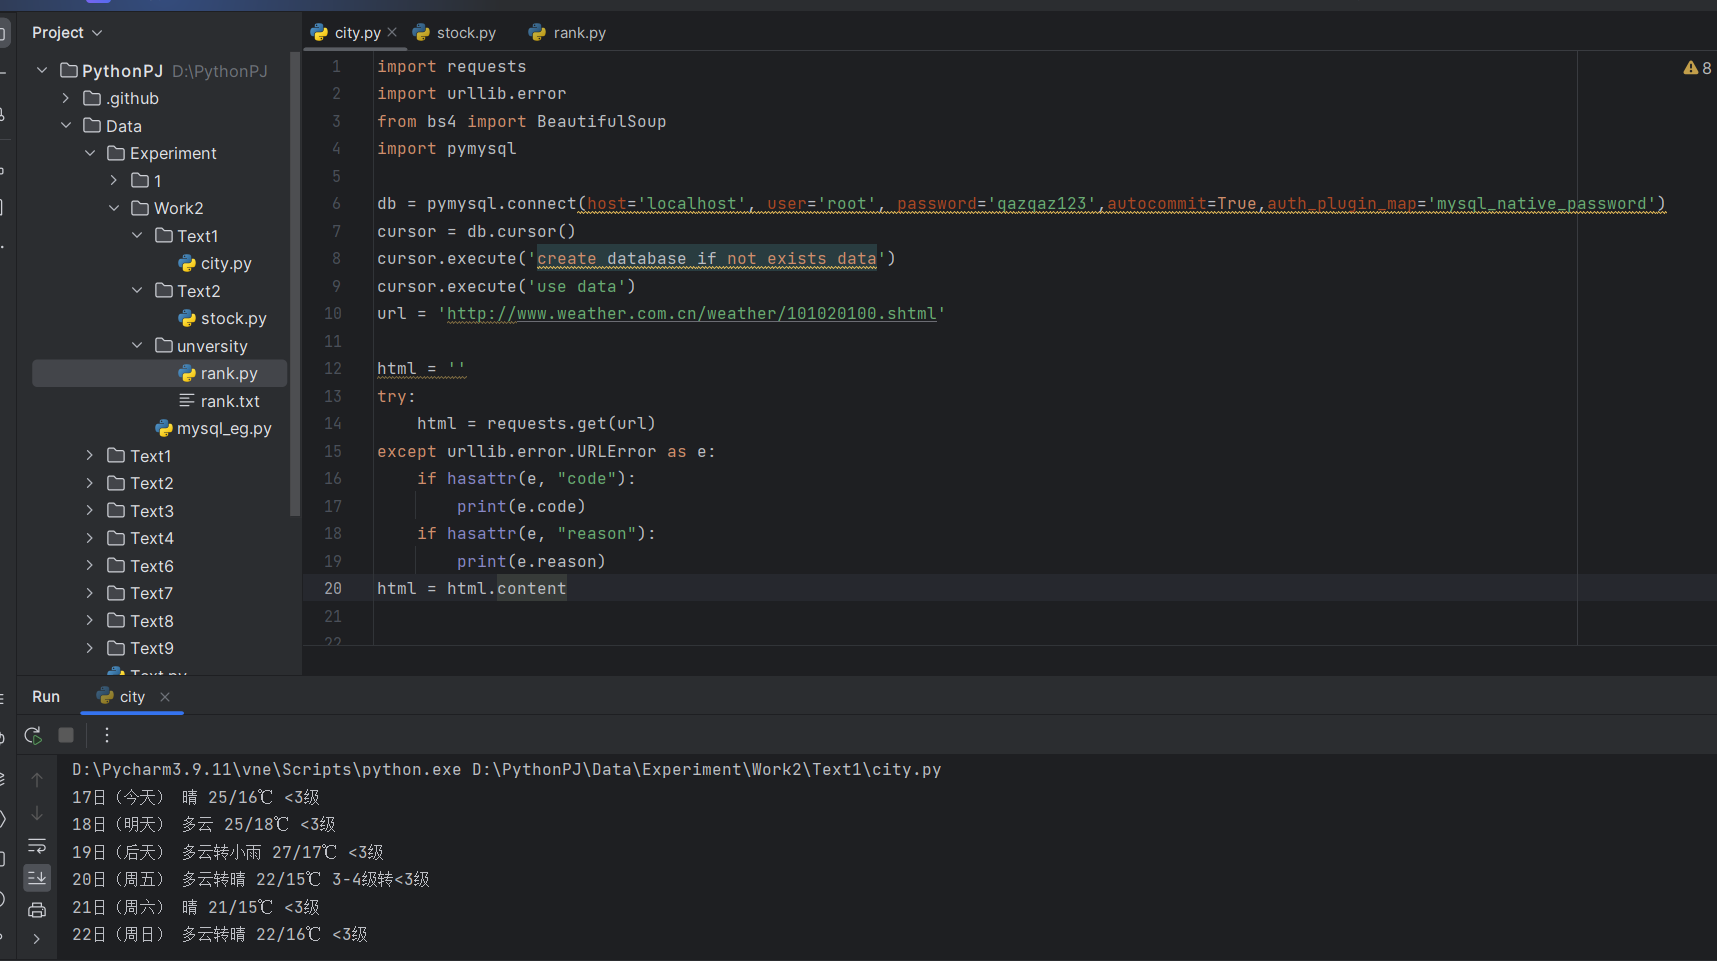Click console output line starting with 20日
The width and height of the screenshot is (1717, 961).
pos(251,880)
